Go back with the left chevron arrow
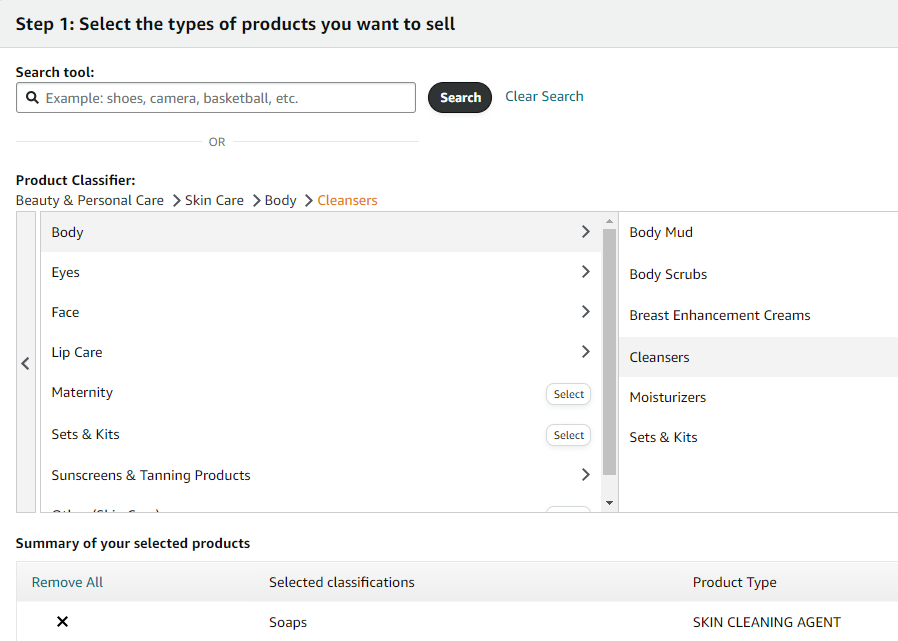The width and height of the screenshot is (898, 641). [26, 364]
